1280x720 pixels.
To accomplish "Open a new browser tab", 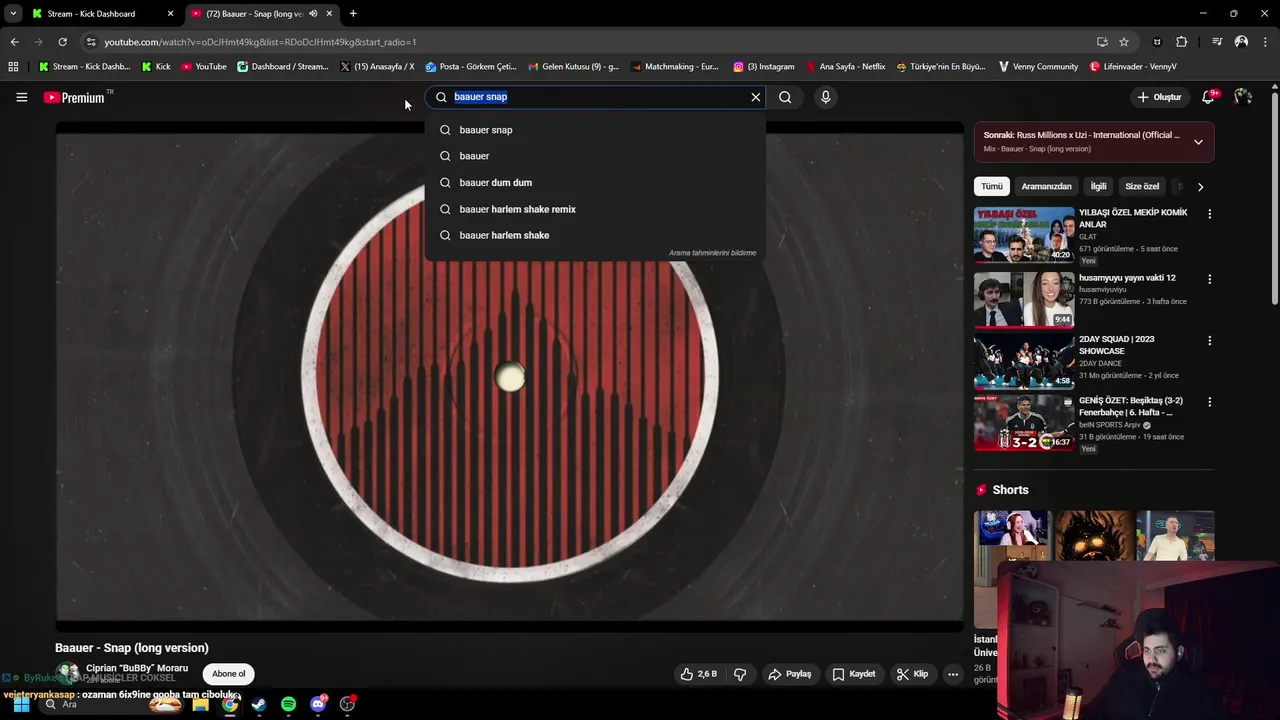I will click(353, 14).
